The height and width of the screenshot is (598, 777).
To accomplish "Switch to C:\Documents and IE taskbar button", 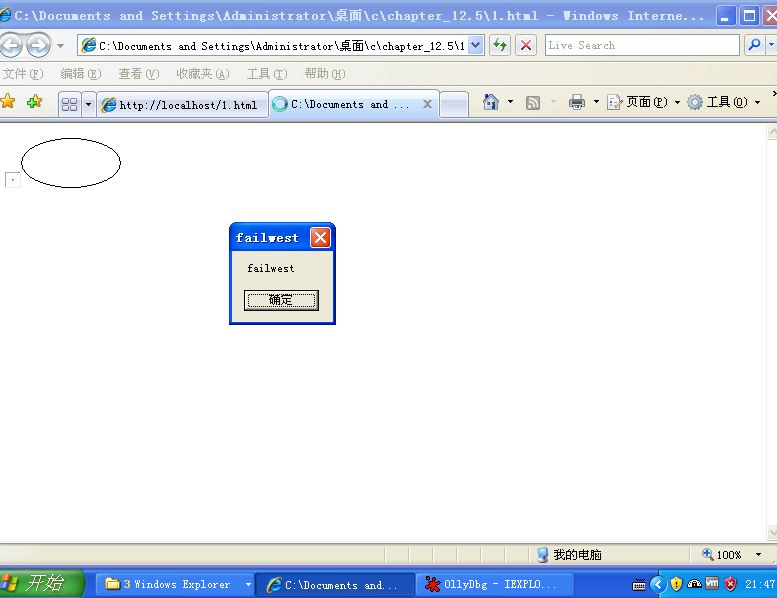I will [x=334, y=585].
